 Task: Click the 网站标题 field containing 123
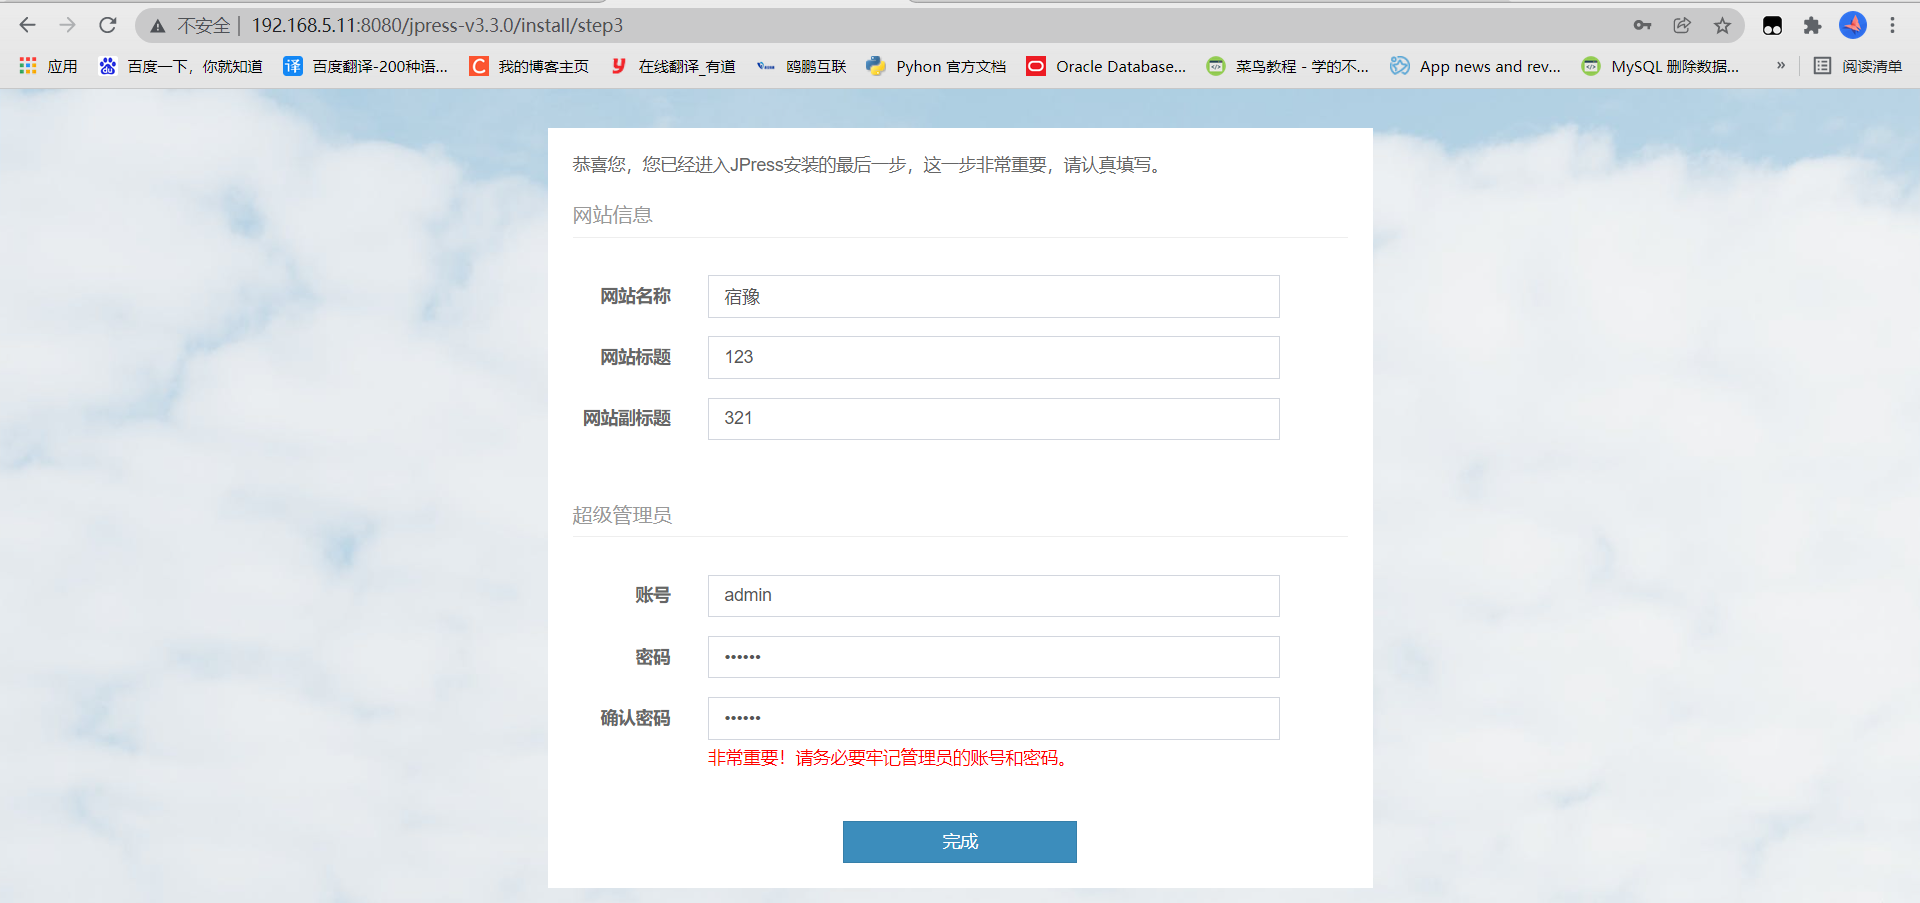pos(993,357)
